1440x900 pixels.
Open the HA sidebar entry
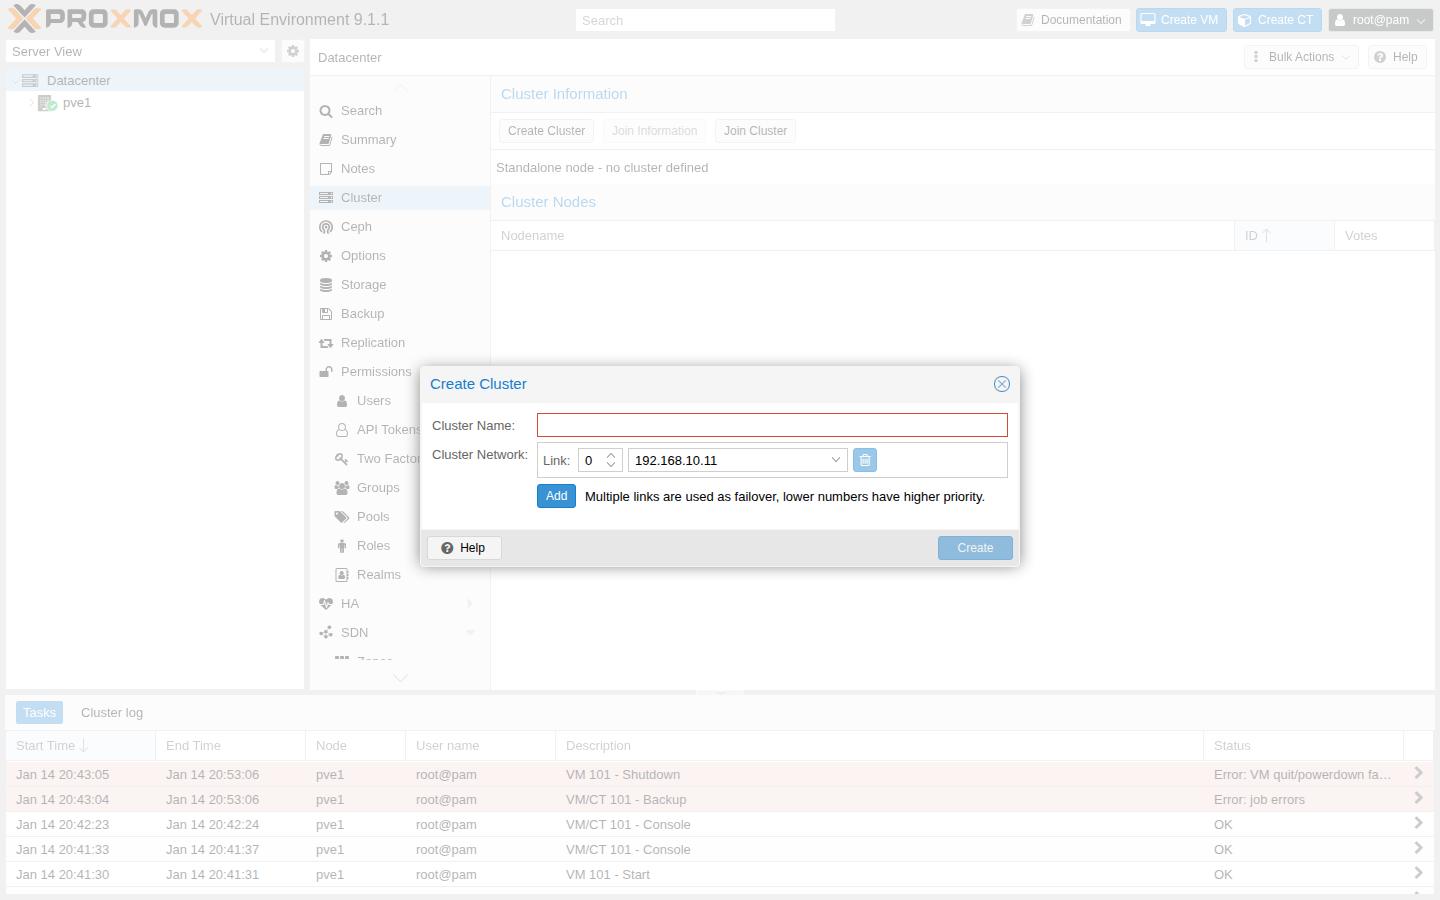click(x=350, y=603)
